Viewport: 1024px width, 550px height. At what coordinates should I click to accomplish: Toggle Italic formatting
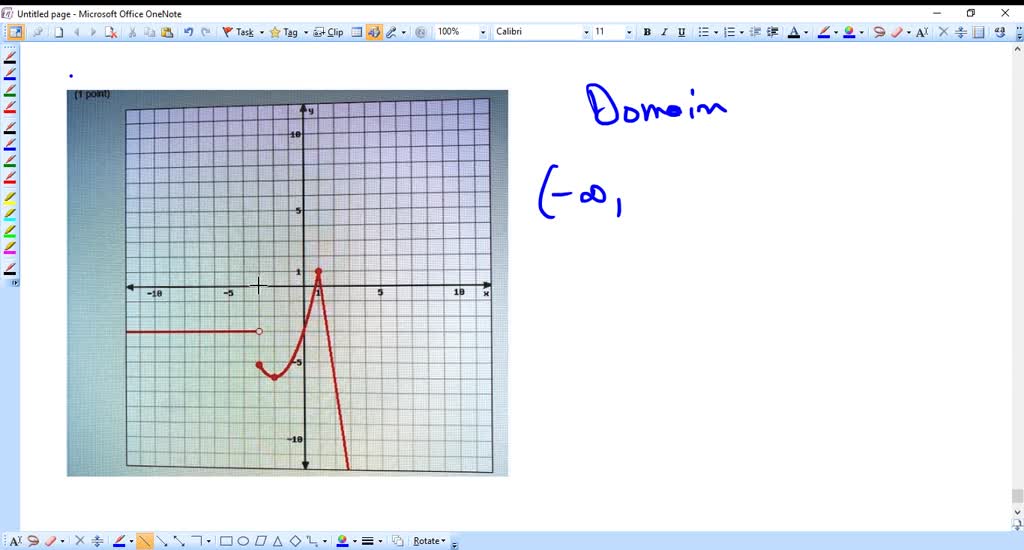tap(664, 32)
